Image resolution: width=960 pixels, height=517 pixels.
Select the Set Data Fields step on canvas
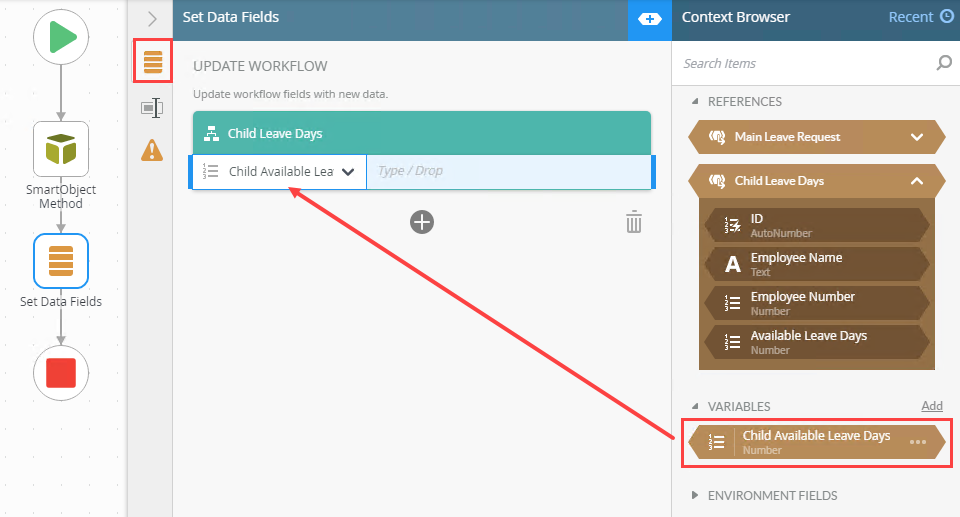click(x=61, y=261)
